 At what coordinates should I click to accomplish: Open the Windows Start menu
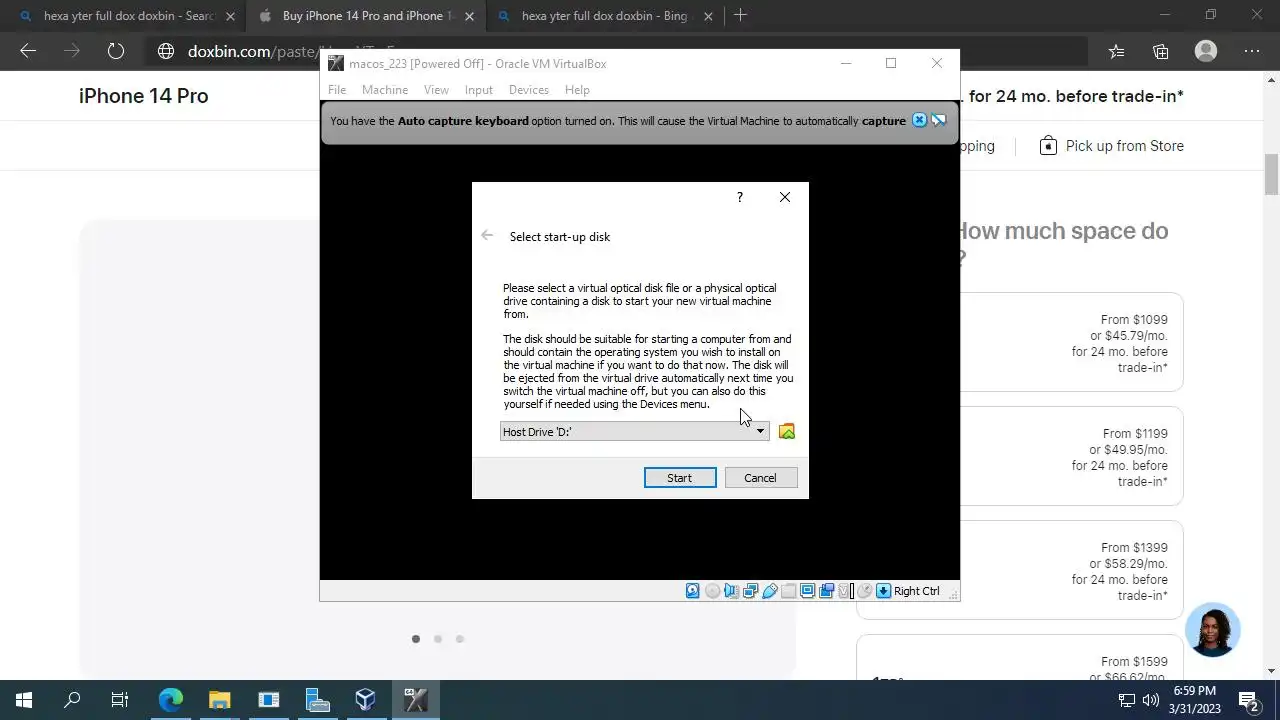[x=24, y=700]
